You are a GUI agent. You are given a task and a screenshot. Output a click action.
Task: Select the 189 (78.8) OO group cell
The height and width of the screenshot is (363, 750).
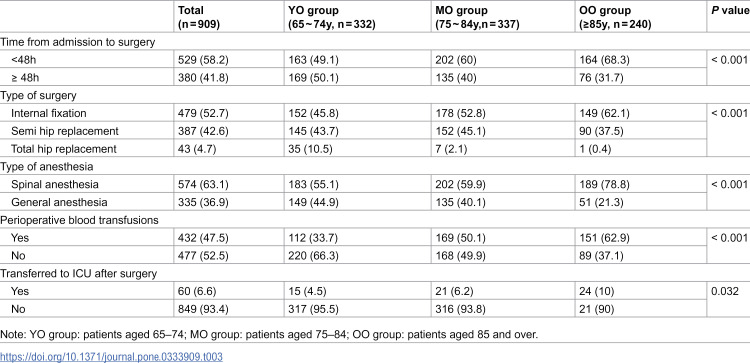pyautogui.click(x=603, y=184)
